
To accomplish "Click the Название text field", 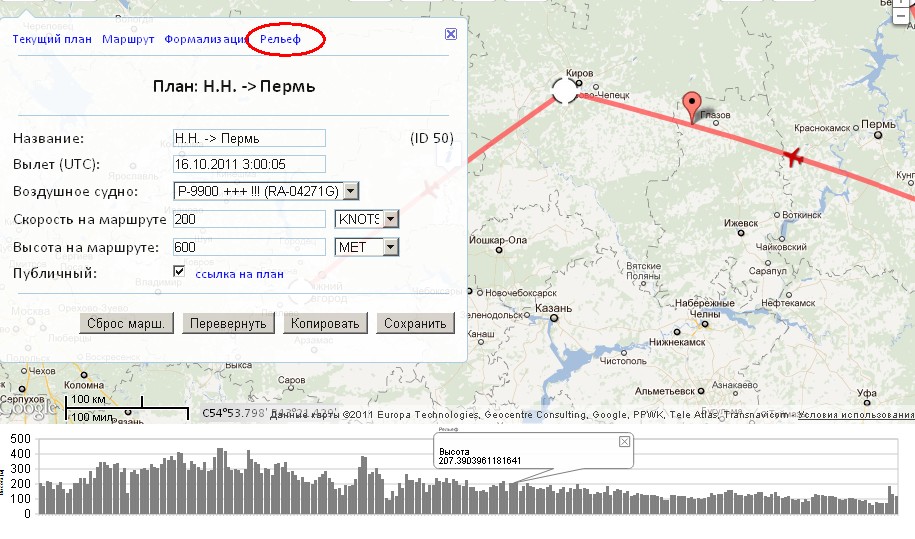I will (x=249, y=138).
